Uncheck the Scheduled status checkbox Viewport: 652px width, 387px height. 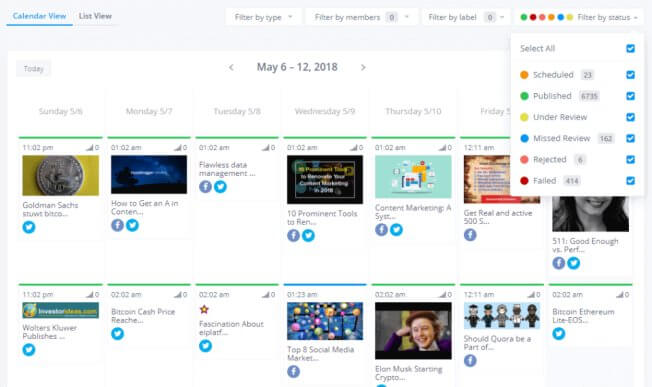point(630,75)
